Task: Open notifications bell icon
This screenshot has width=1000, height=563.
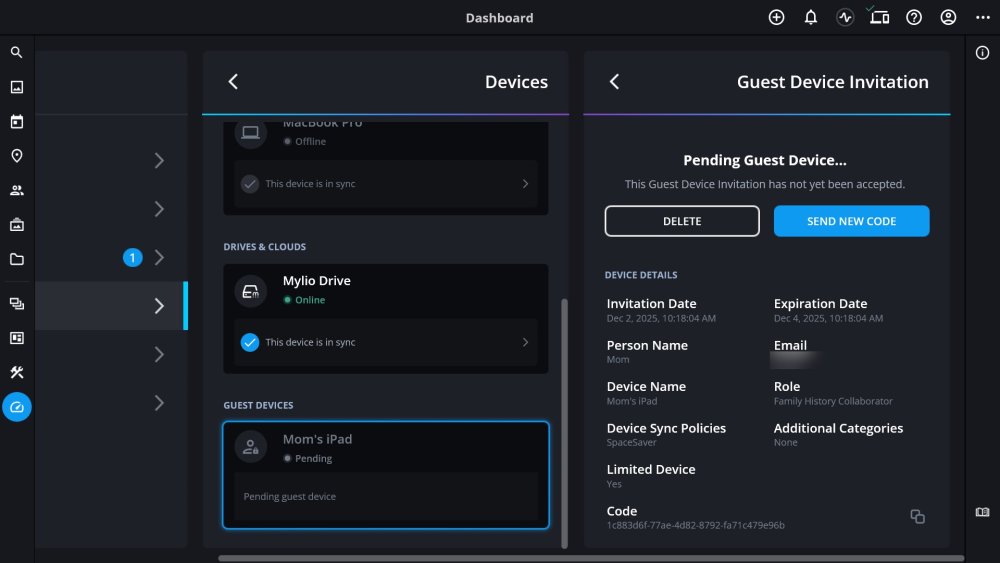Action: point(811,17)
